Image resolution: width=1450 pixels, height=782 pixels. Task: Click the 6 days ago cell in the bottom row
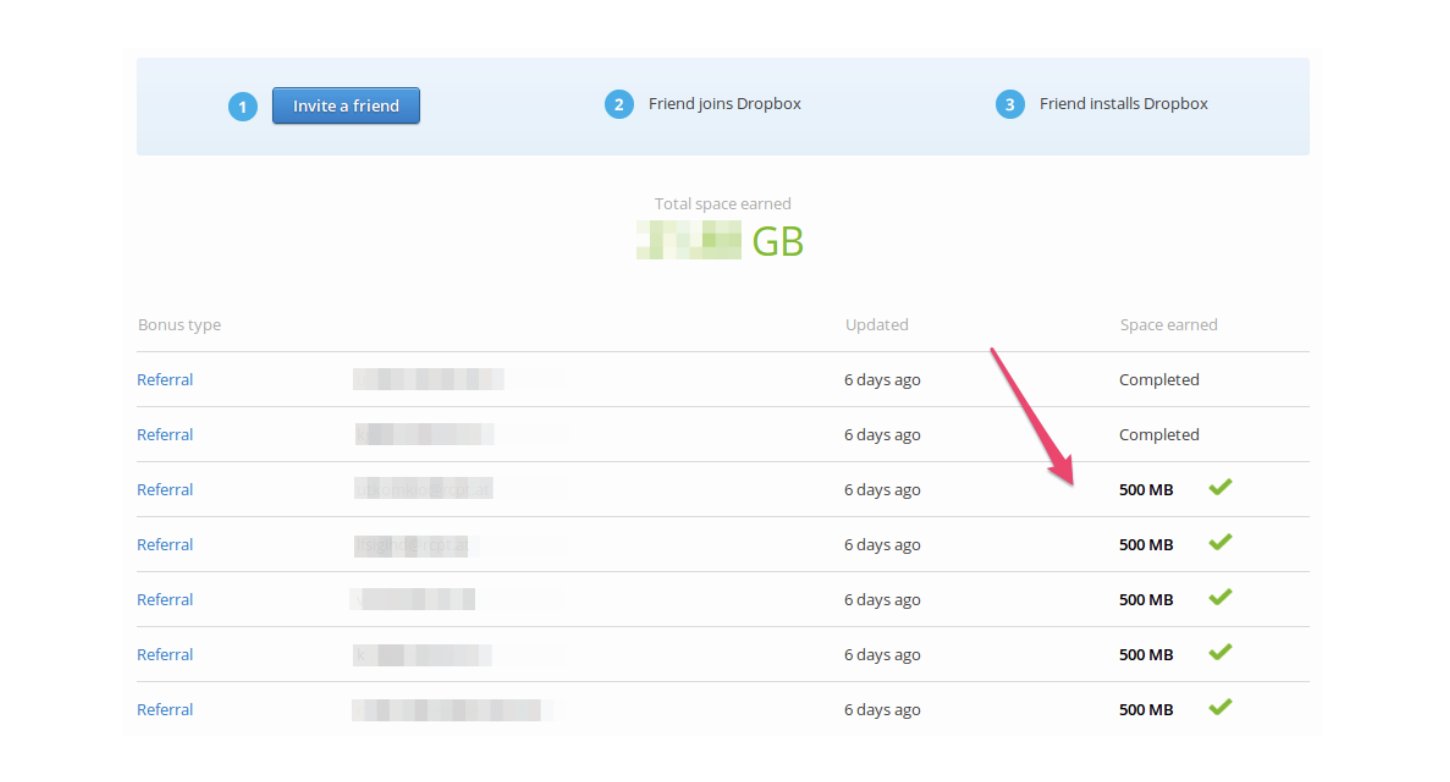[882, 710]
